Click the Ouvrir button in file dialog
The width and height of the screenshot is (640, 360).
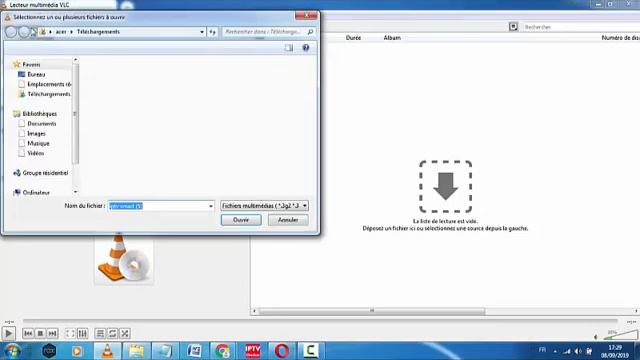[241, 220]
